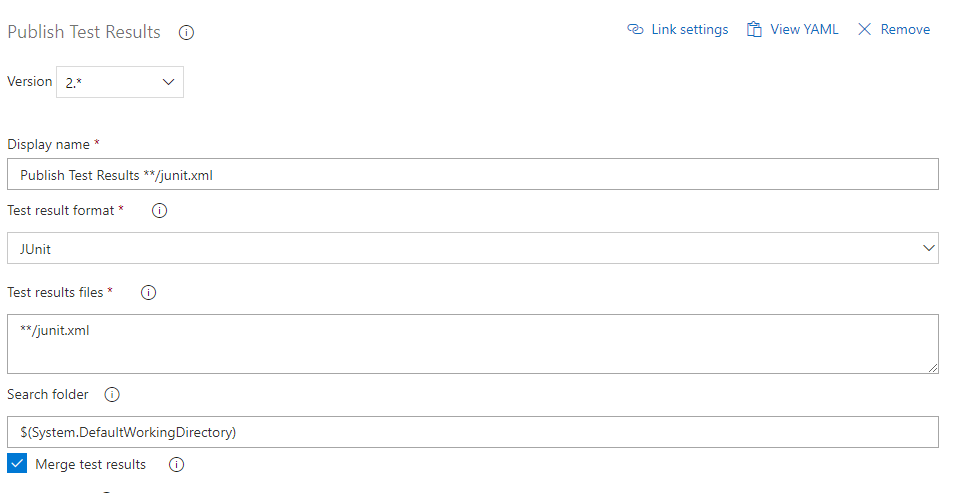Focus the Display name text field
Viewport: 954px width, 493px height.
click(472, 175)
